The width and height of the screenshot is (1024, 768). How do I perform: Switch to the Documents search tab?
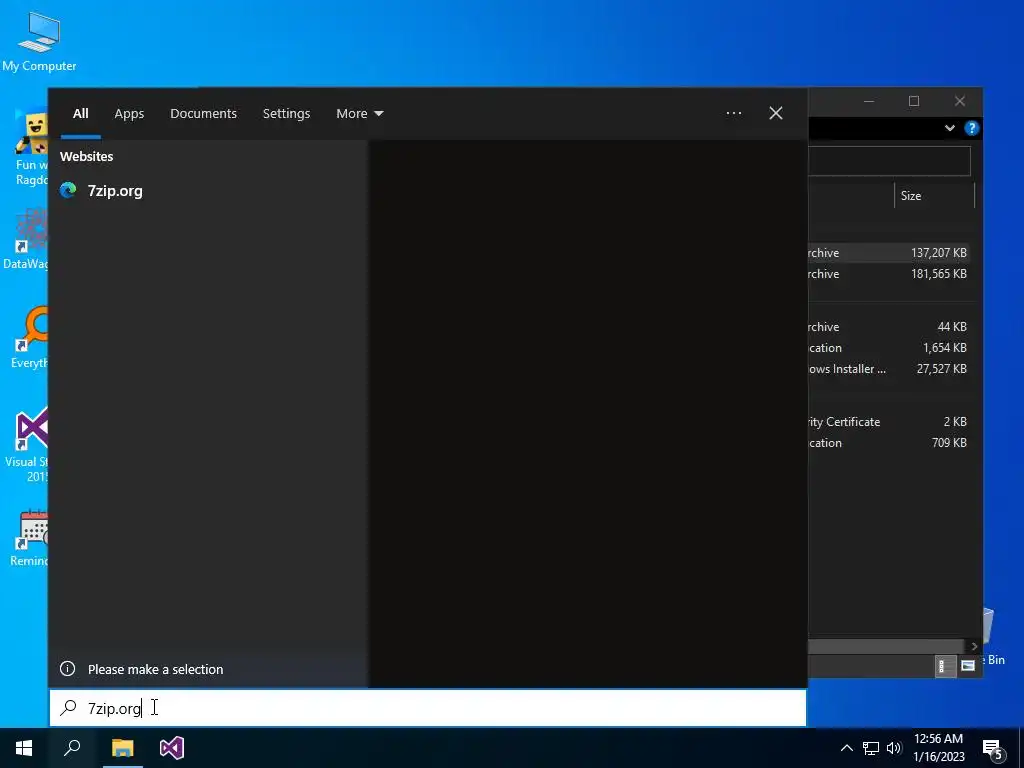[203, 114]
